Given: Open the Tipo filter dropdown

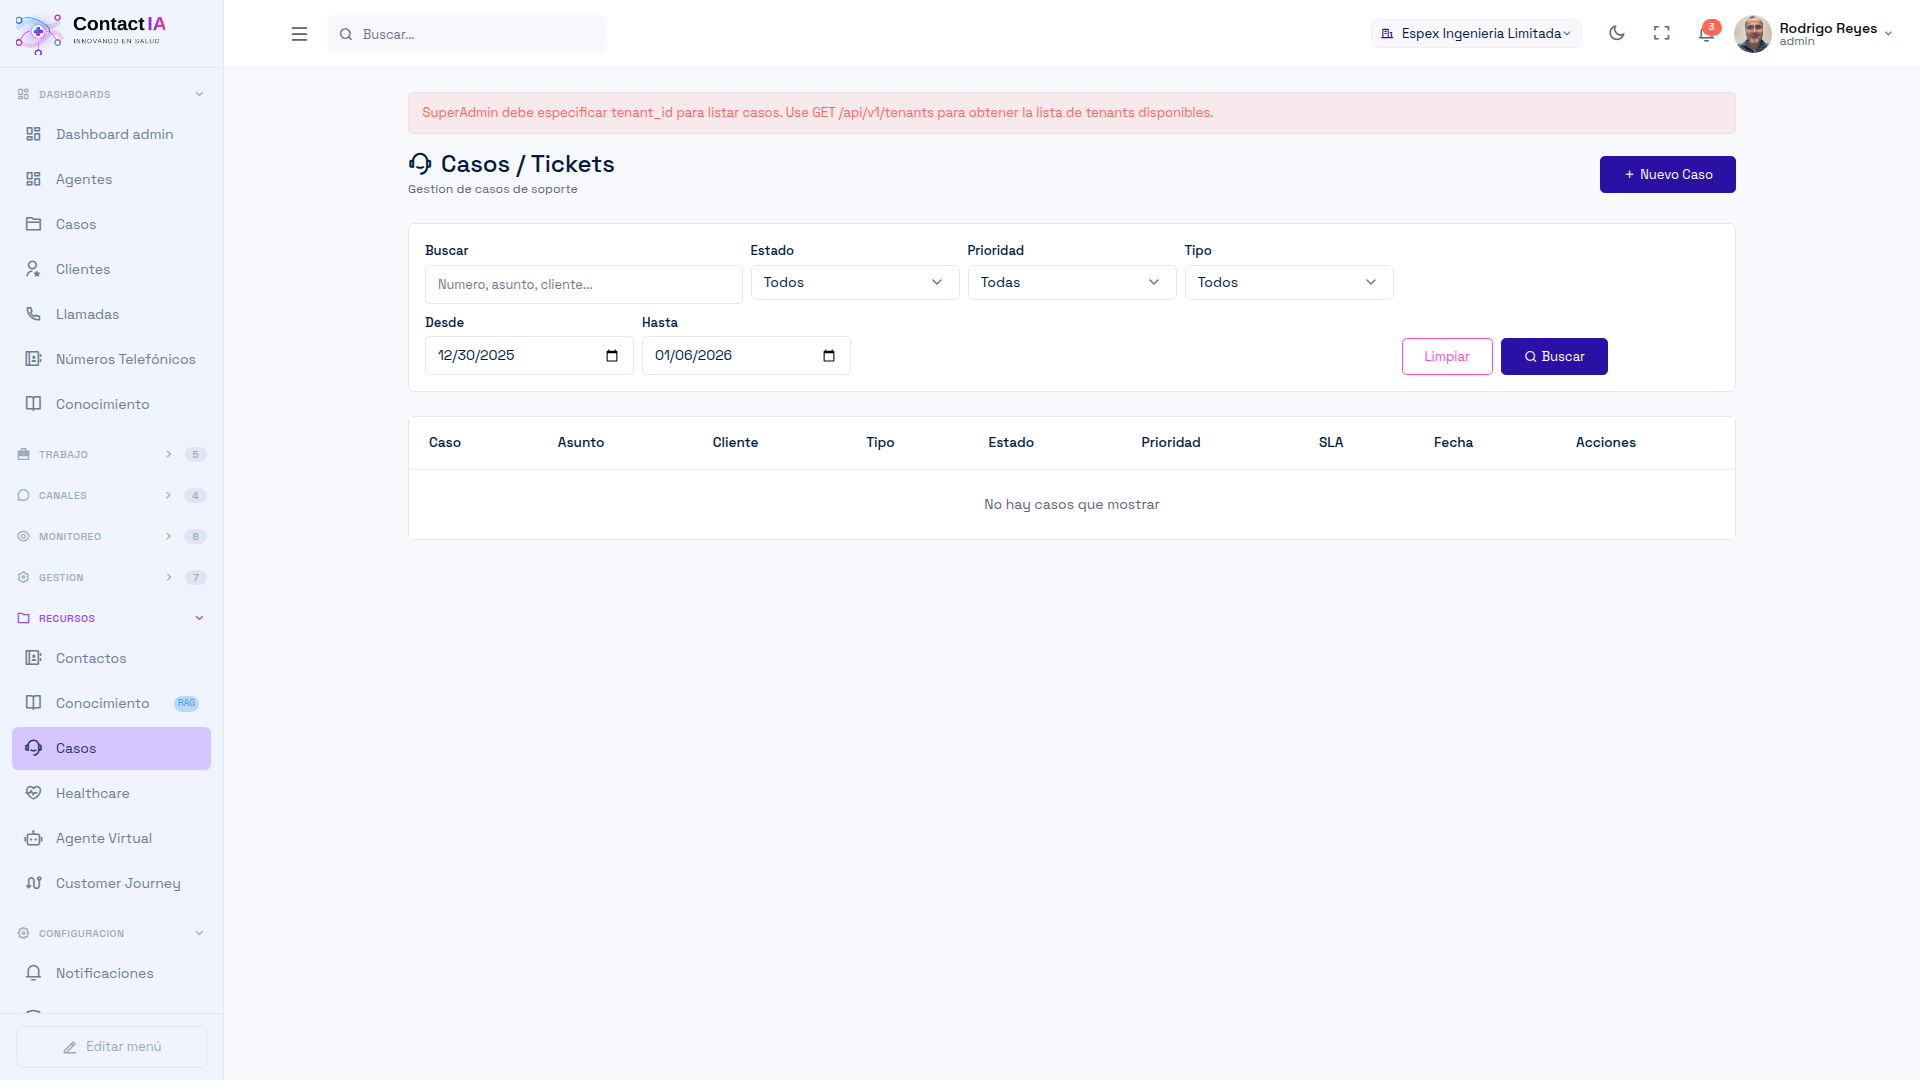Looking at the screenshot, I should [1288, 283].
